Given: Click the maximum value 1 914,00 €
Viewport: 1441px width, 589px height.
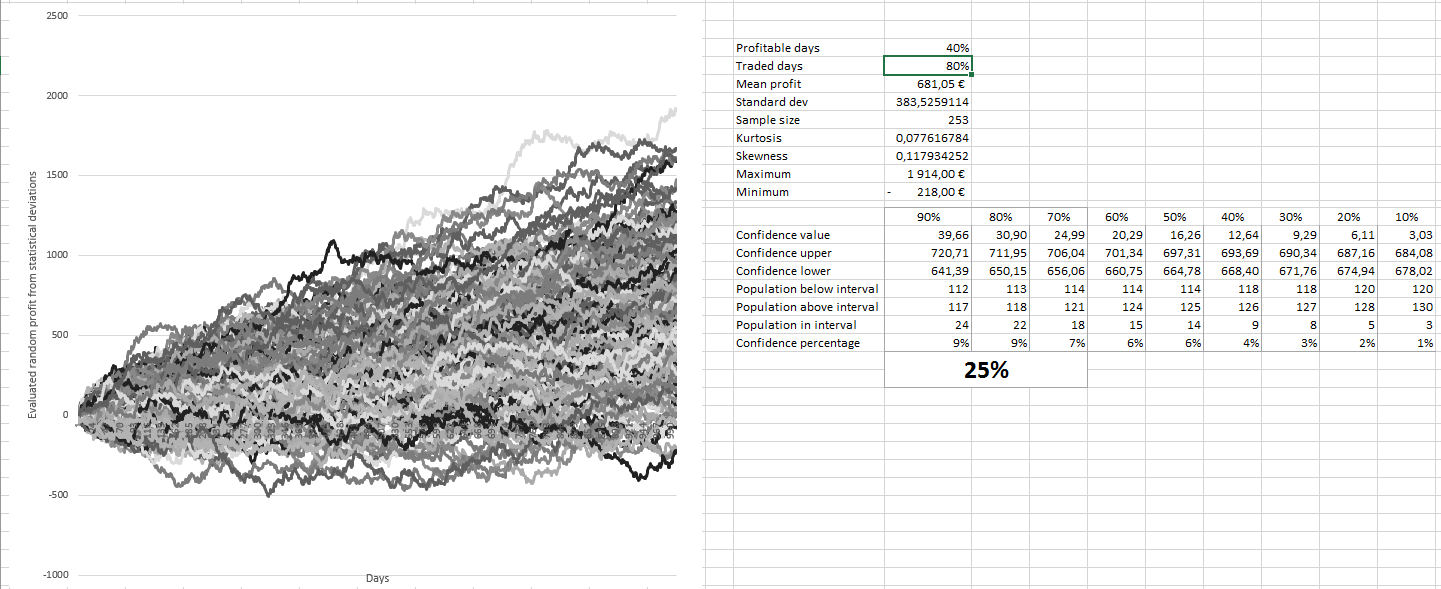Looking at the screenshot, I should (928, 174).
